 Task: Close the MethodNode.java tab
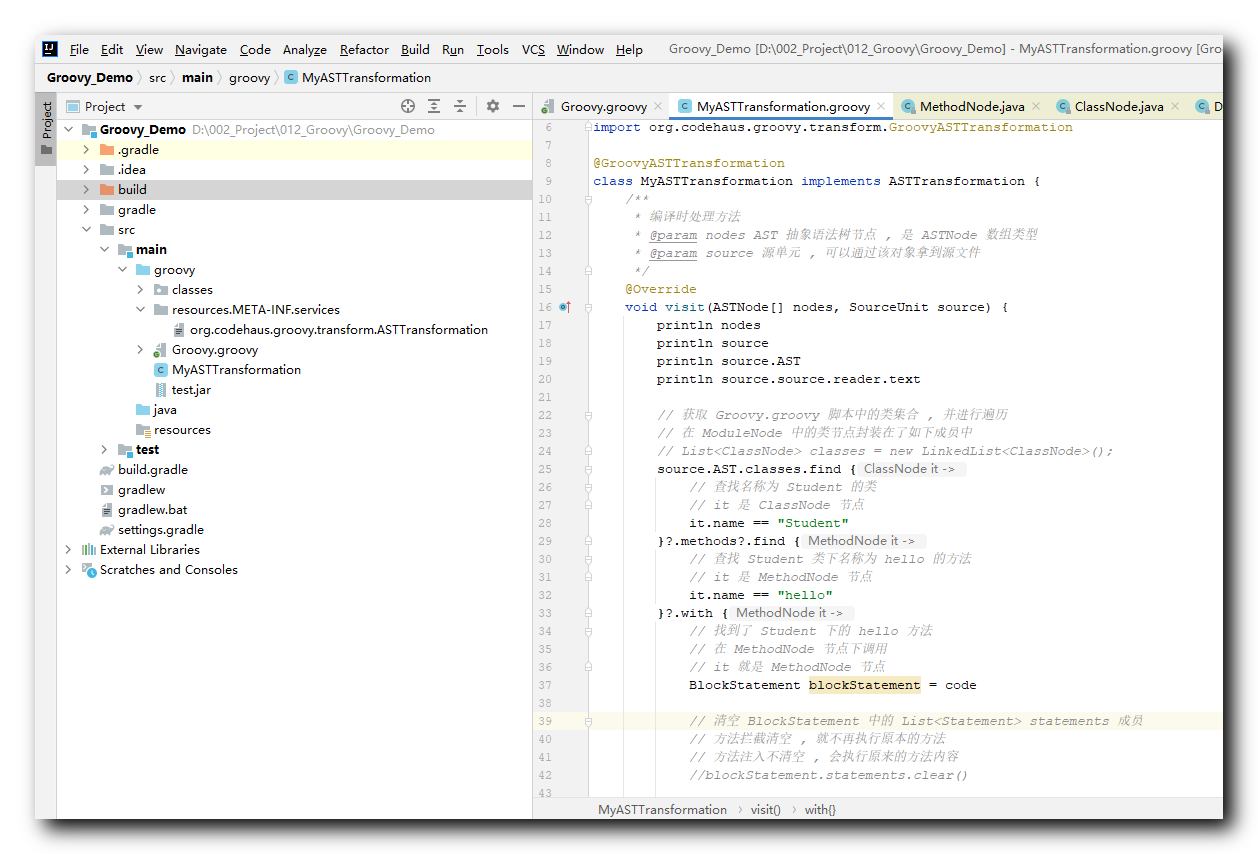pyautogui.click(x=1035, y=106)
